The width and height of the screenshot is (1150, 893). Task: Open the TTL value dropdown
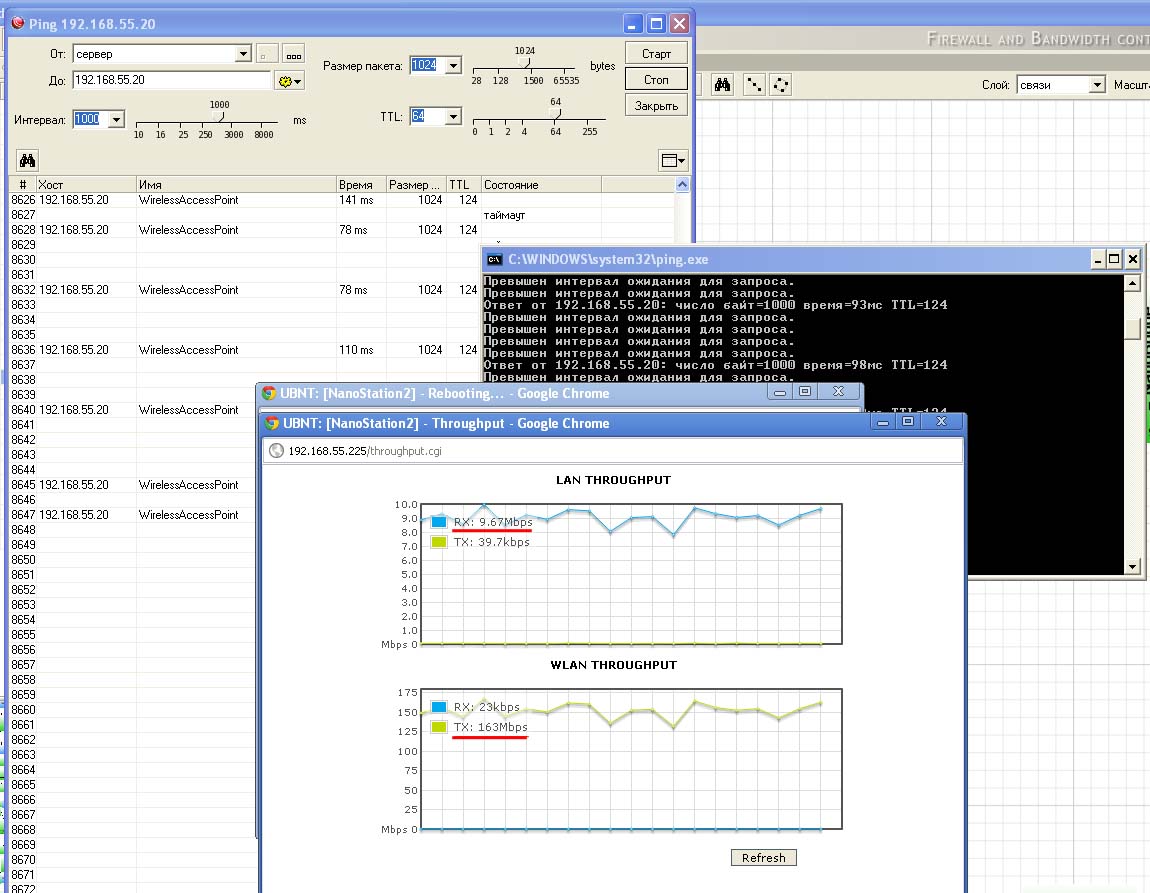[452, 117]
